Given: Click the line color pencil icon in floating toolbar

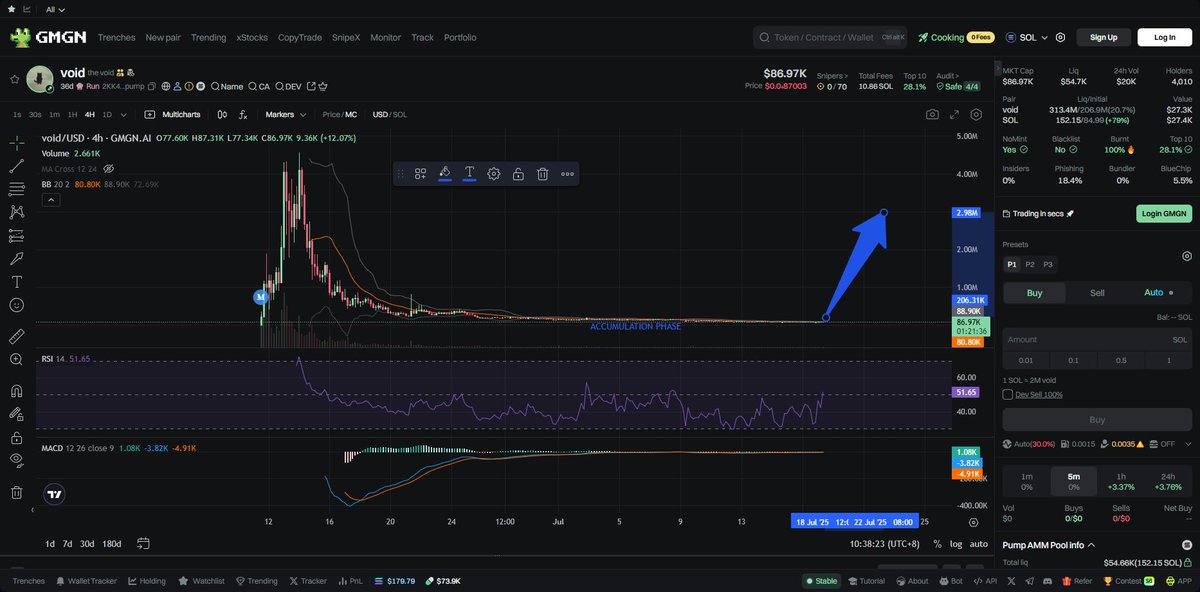Looking at the screenshot, I should pos(445,174).
